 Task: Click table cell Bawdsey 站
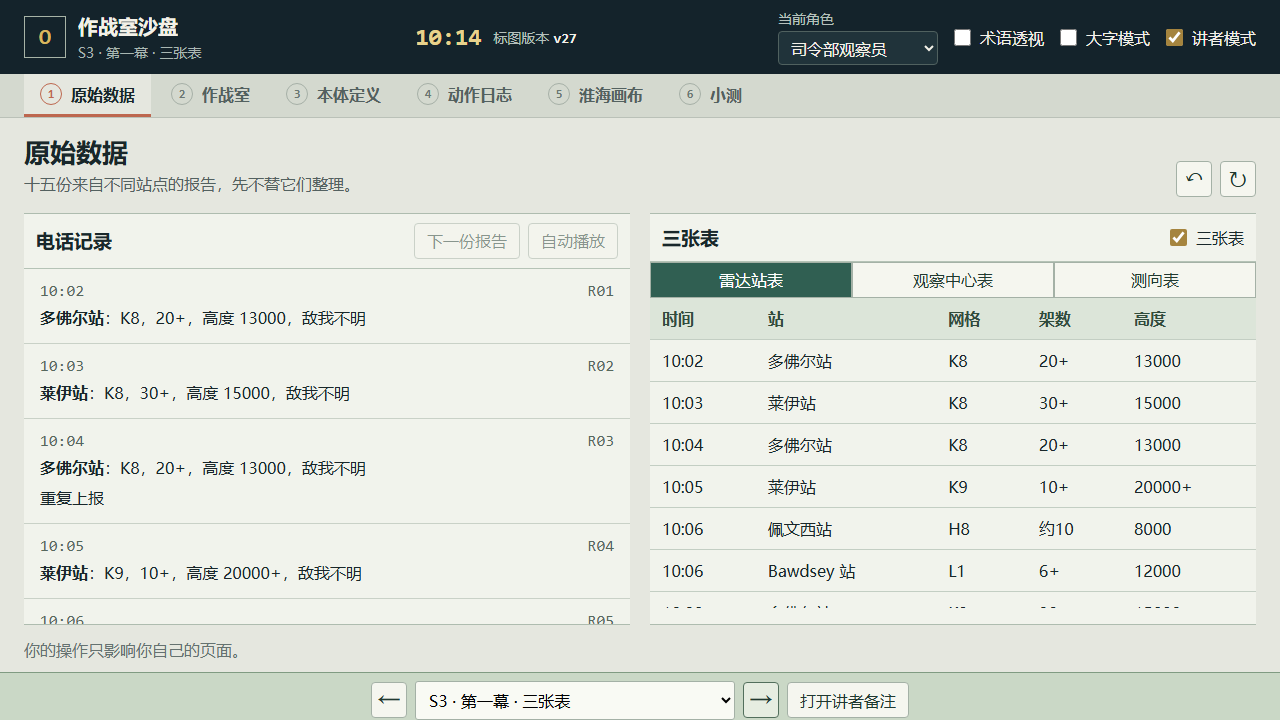[812, 571]
